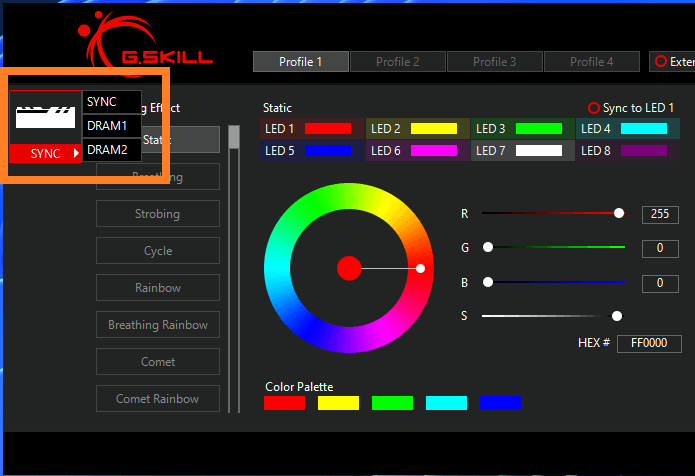Click the RAM module icon
The height and width of the screenshot is (476, 695).
pos(45,117)
